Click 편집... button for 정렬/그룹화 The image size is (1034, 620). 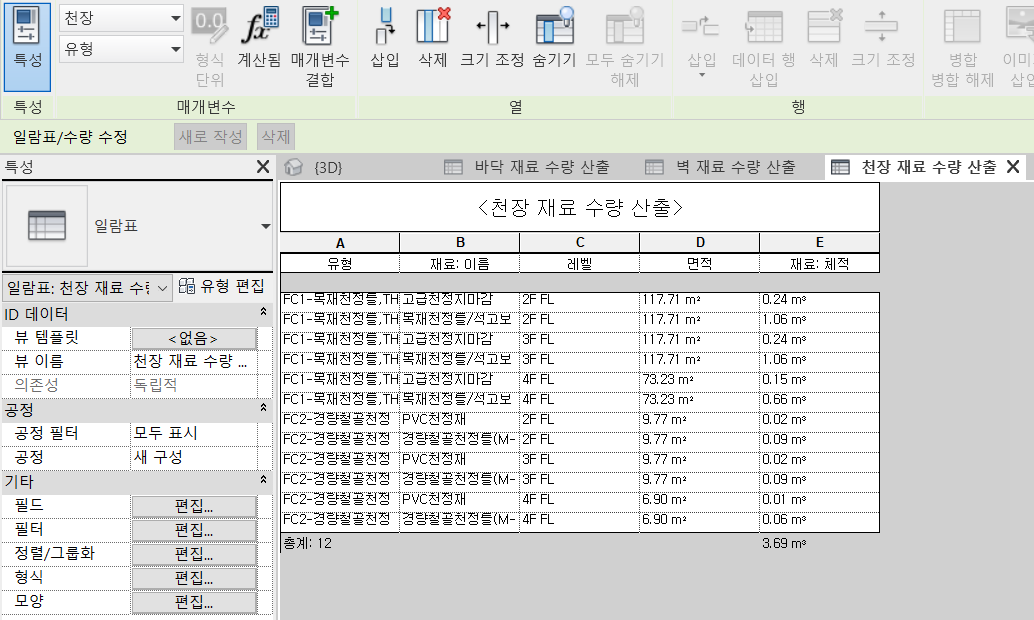[194, 553]
